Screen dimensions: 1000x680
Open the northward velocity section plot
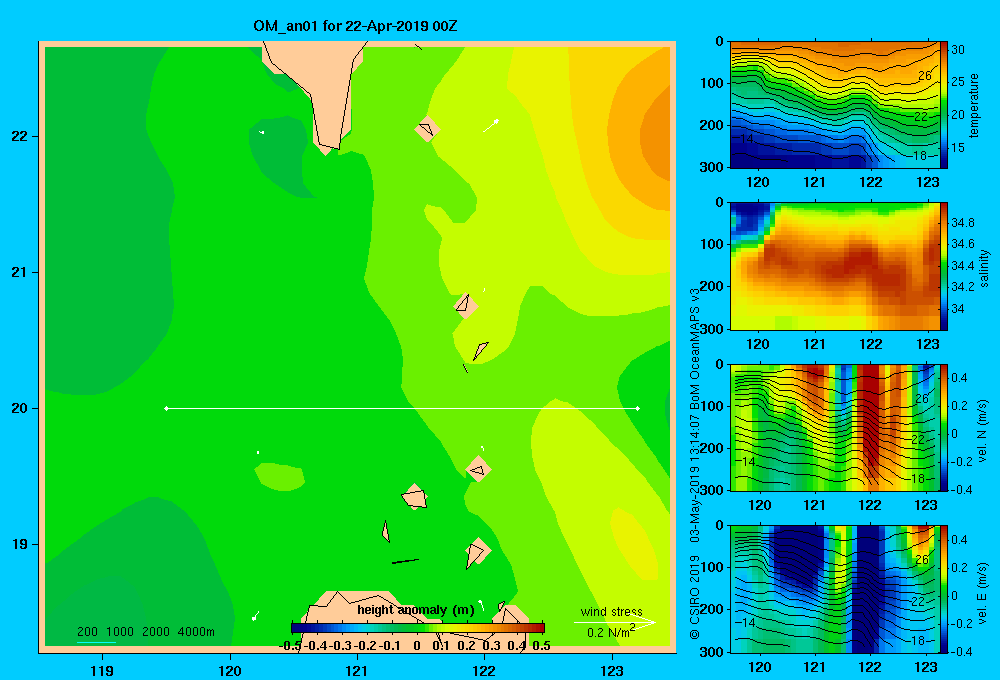835,428
